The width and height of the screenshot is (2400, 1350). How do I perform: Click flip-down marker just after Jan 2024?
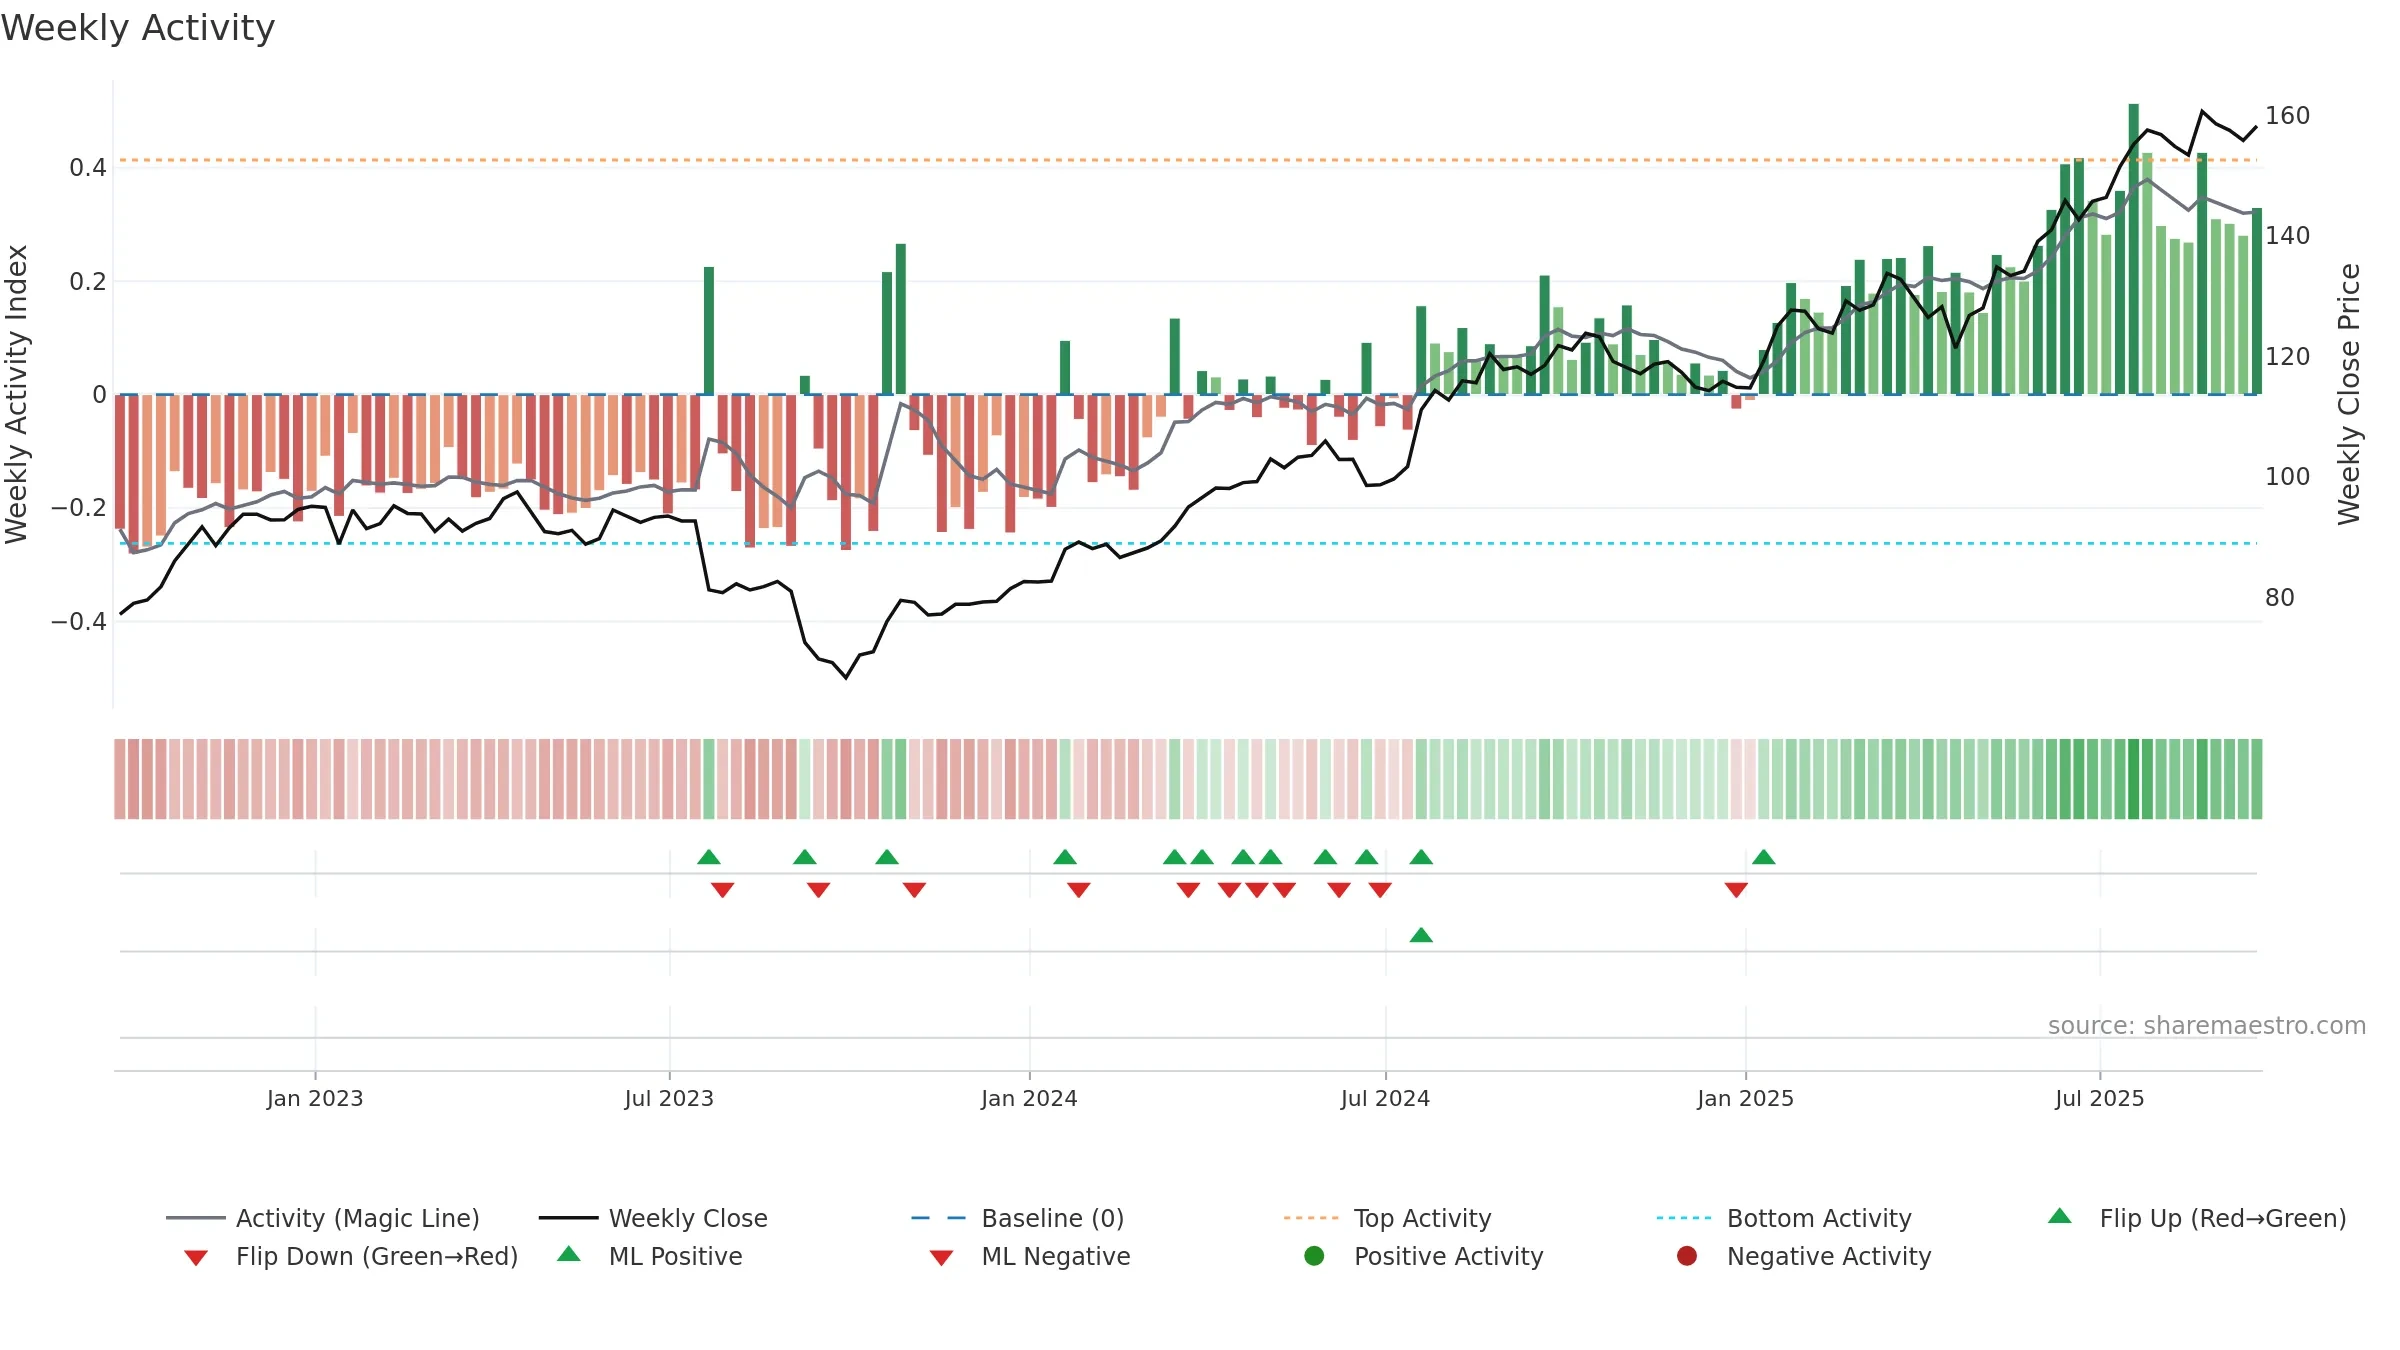(1079, 890)
